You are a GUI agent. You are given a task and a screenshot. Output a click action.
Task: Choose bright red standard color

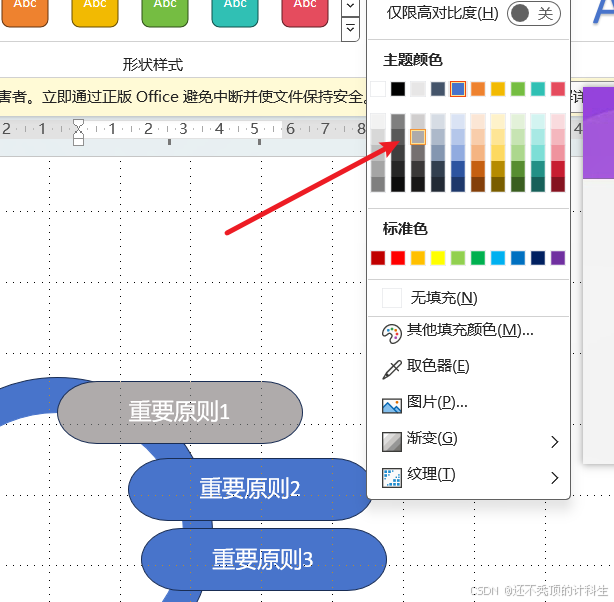point(398,258)
